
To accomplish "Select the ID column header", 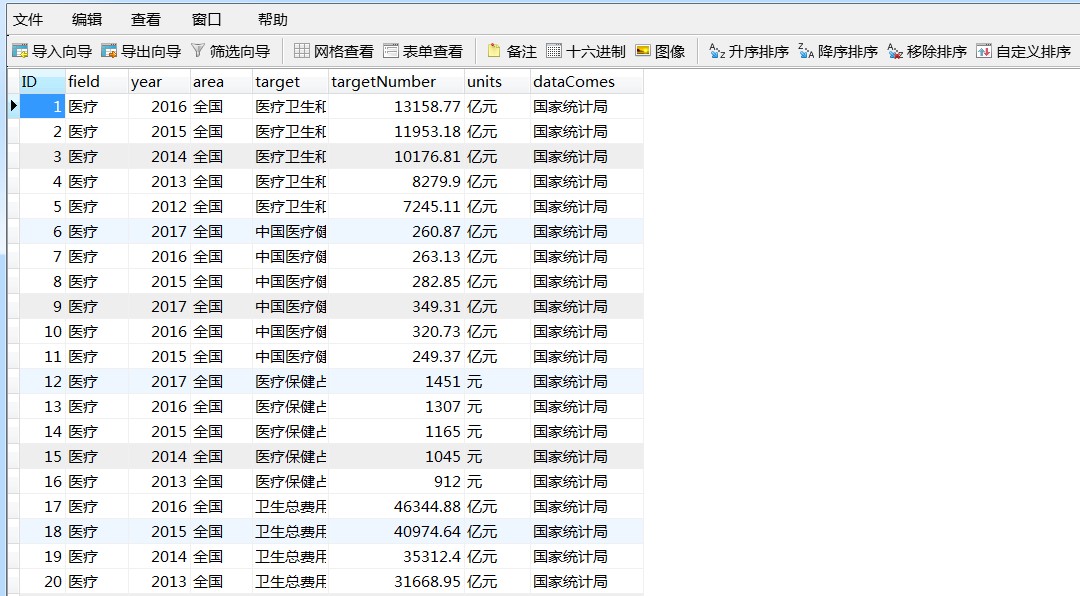I will pyautogui.click(x=42, y=81).
